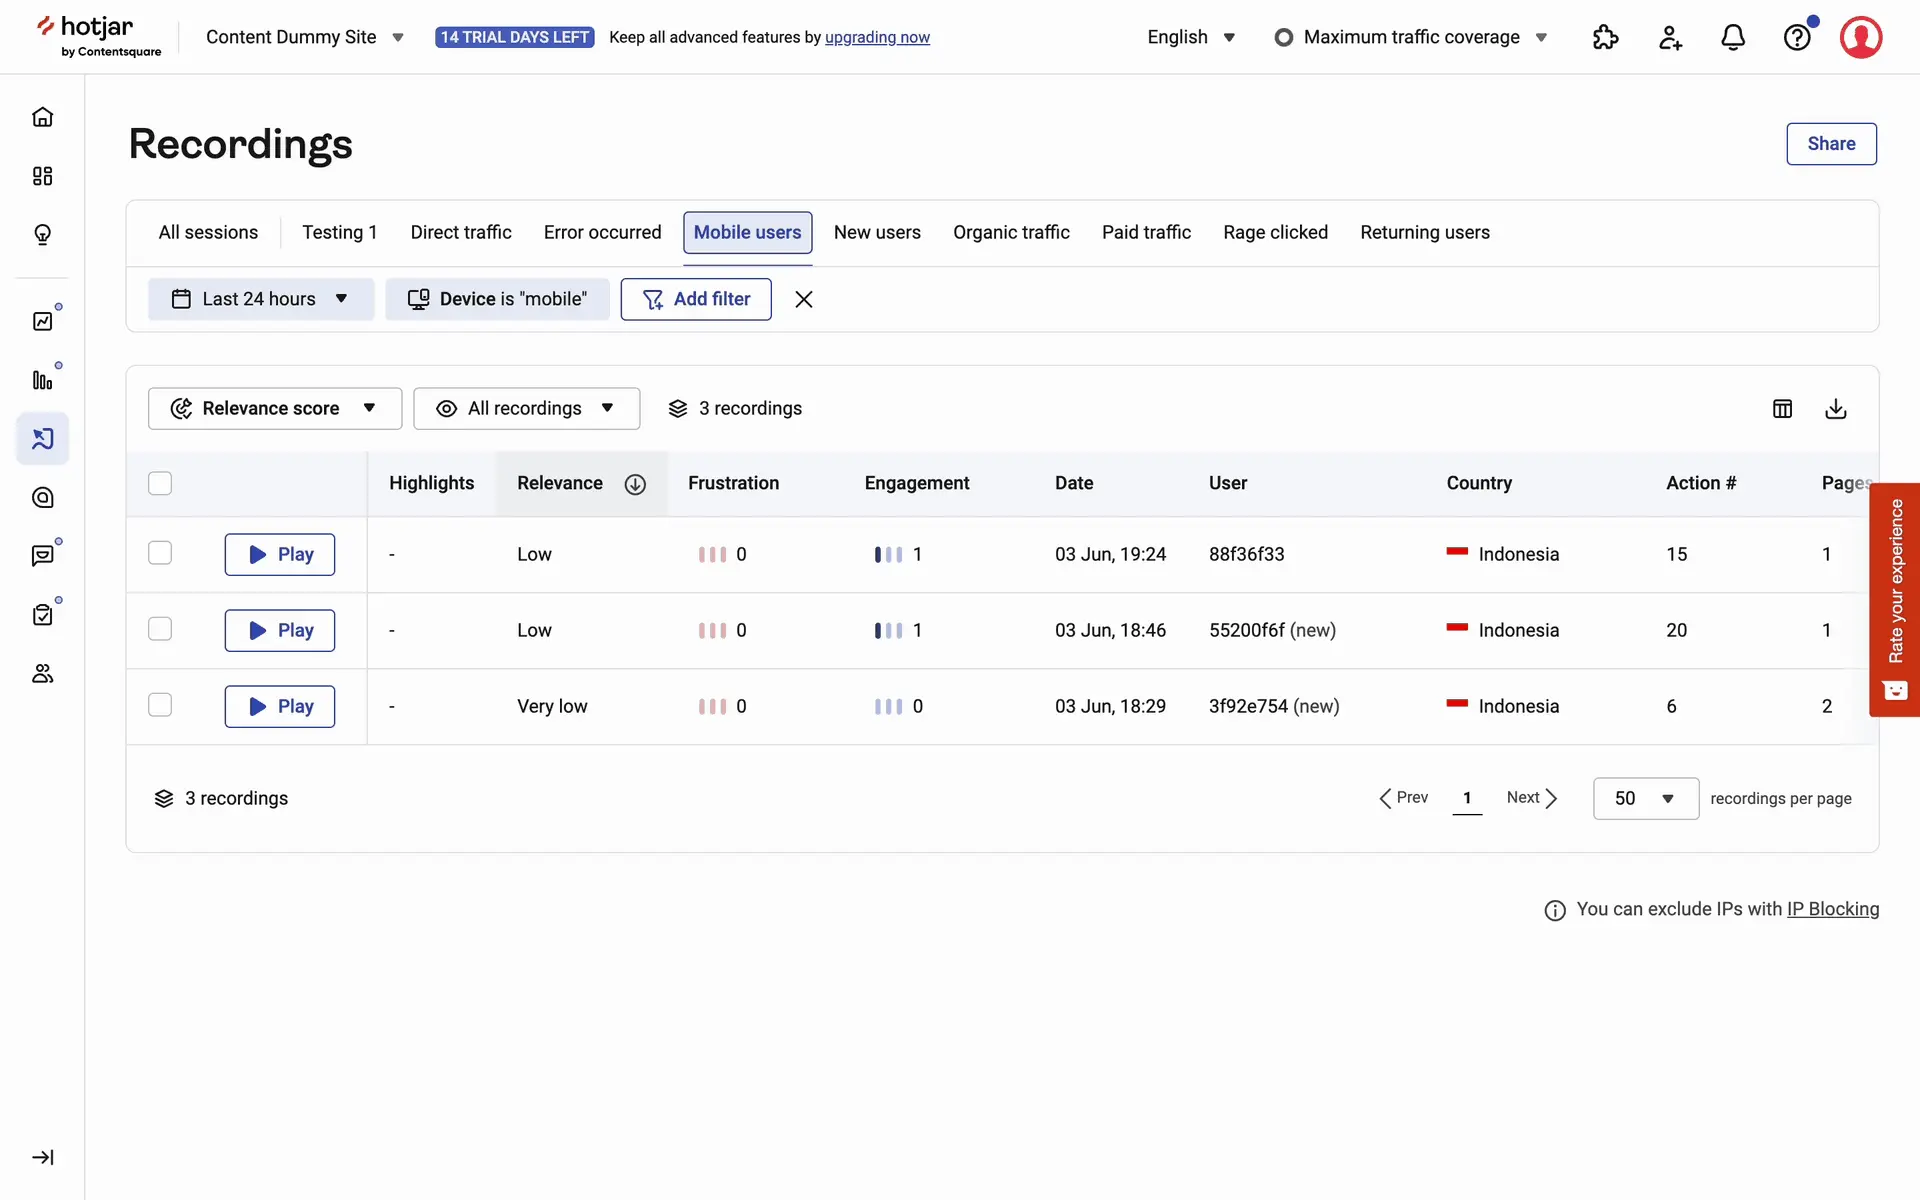Select the All sessions tab
This screenshot has height=1200, width=1920.
point(208,232)
